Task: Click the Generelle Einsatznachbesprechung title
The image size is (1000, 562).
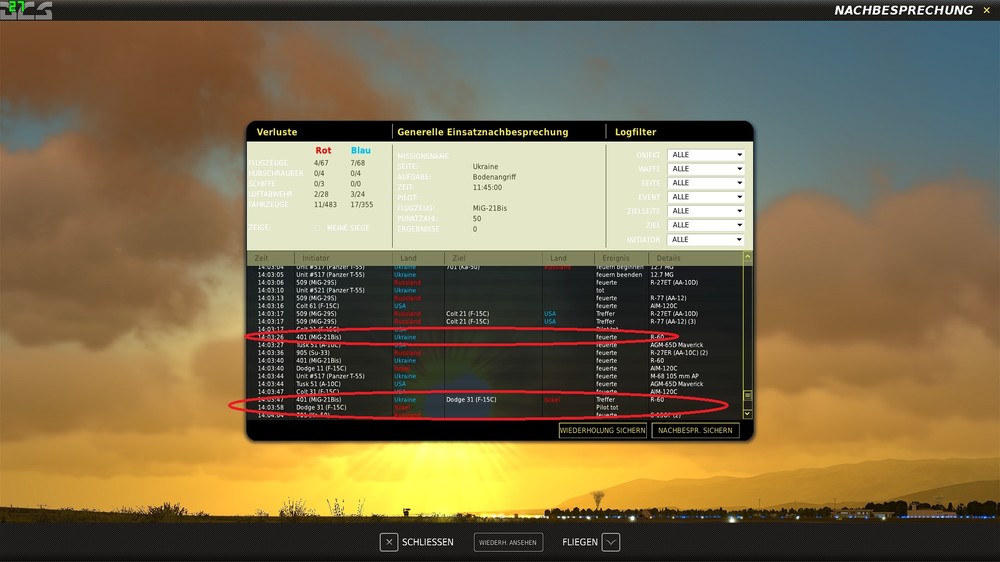Action: coord(483,132)
